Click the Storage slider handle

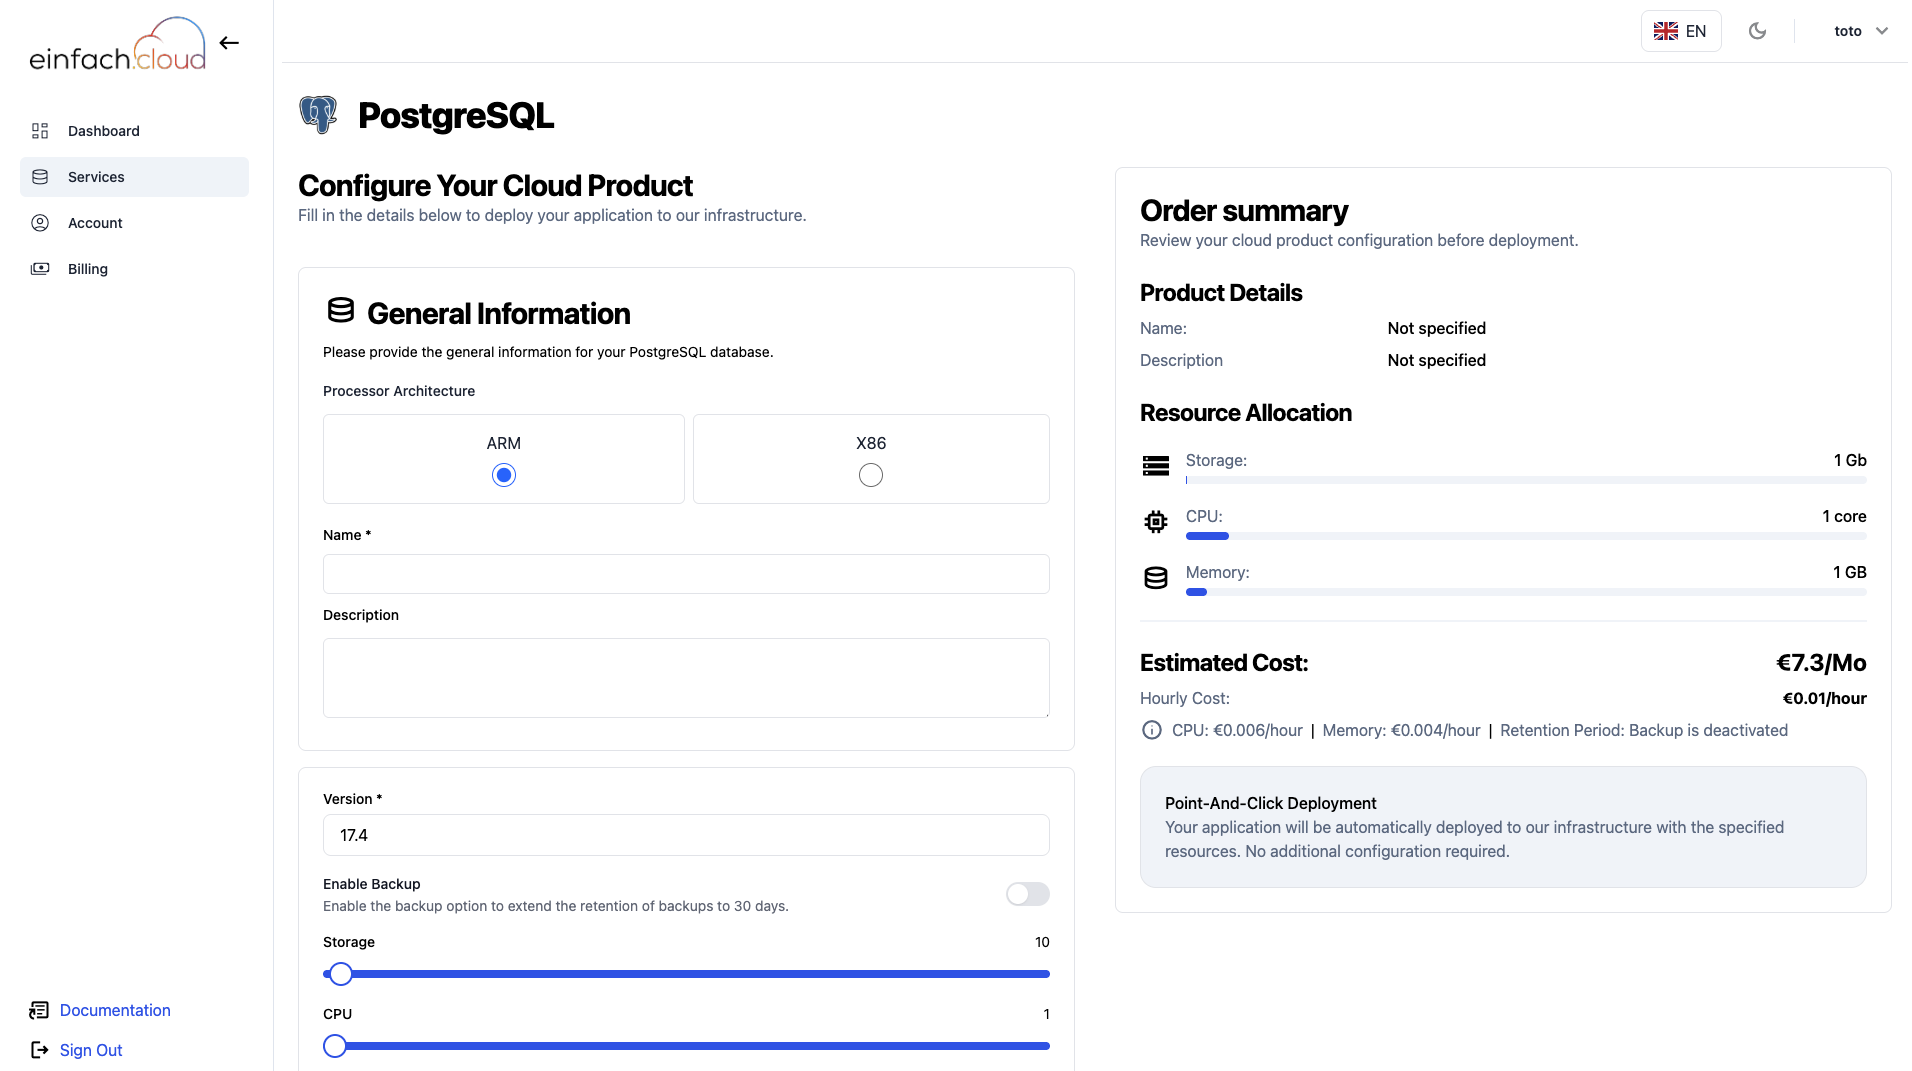tap(341, 974)
